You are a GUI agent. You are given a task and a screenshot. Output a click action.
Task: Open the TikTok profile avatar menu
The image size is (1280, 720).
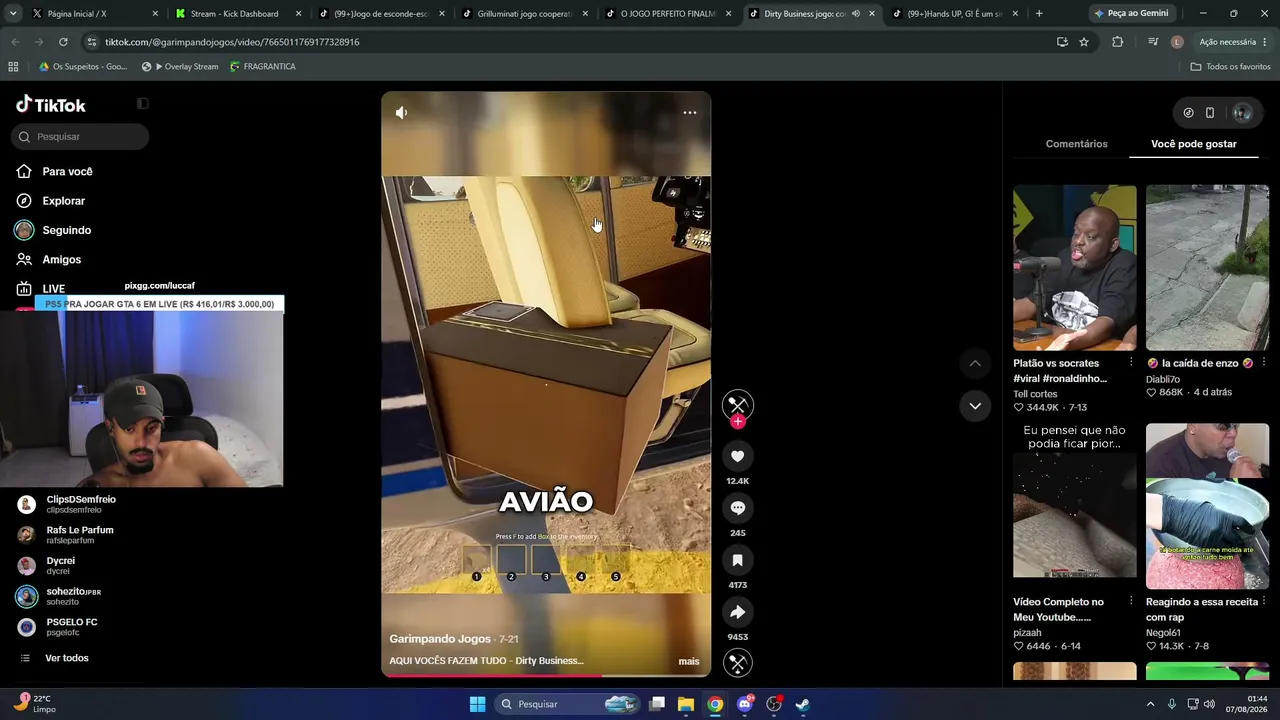click(x=1242, y=113)
